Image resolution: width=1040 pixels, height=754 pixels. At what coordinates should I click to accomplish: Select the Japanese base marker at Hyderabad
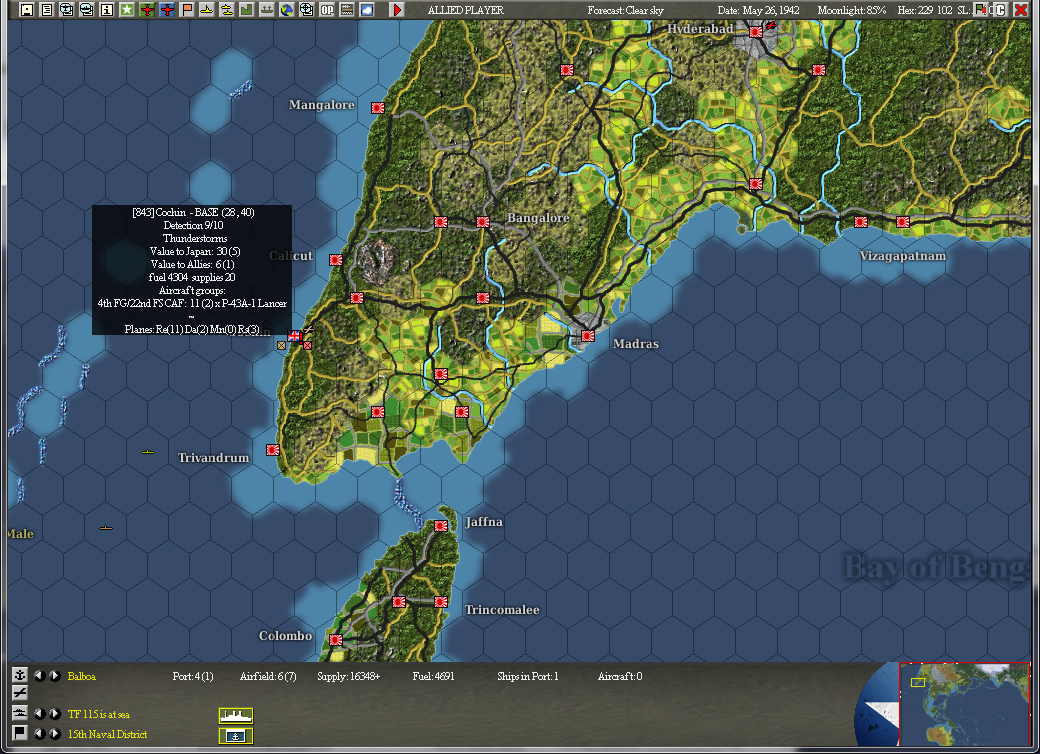(x=755, y=31)
